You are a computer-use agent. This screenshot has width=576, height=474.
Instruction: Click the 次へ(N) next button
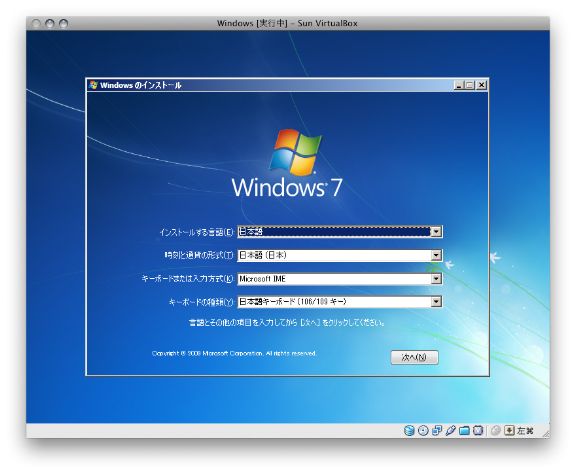(414, 357)
